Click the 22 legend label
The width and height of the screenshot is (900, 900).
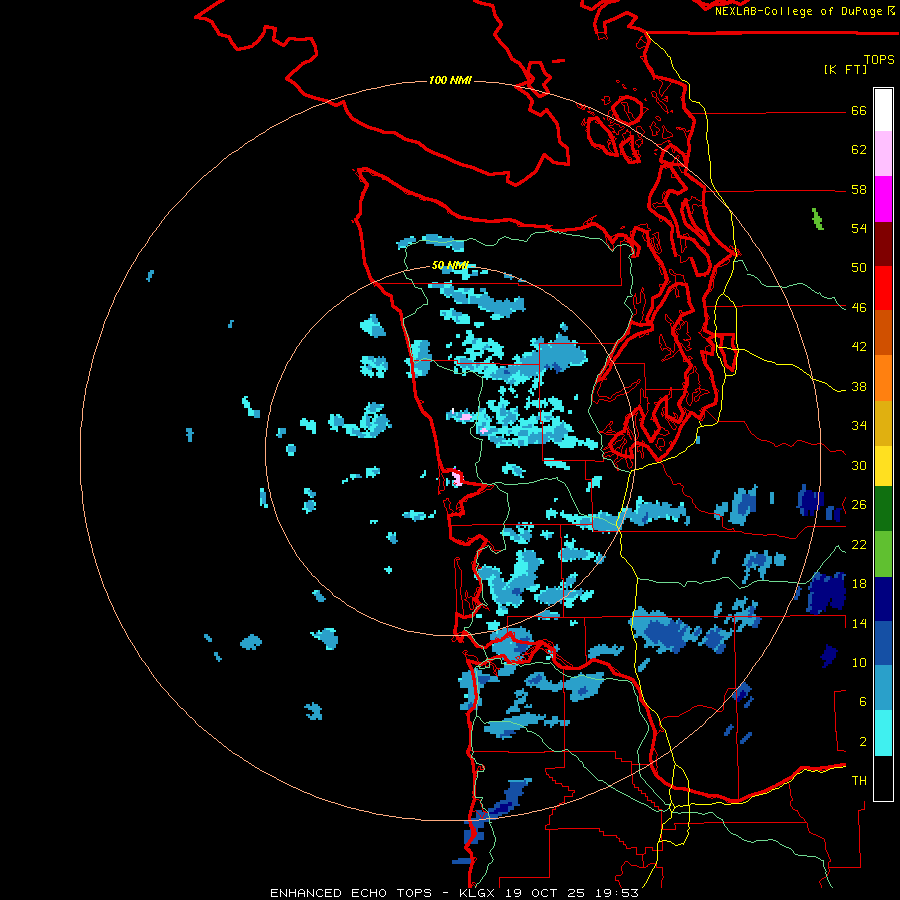859,544
